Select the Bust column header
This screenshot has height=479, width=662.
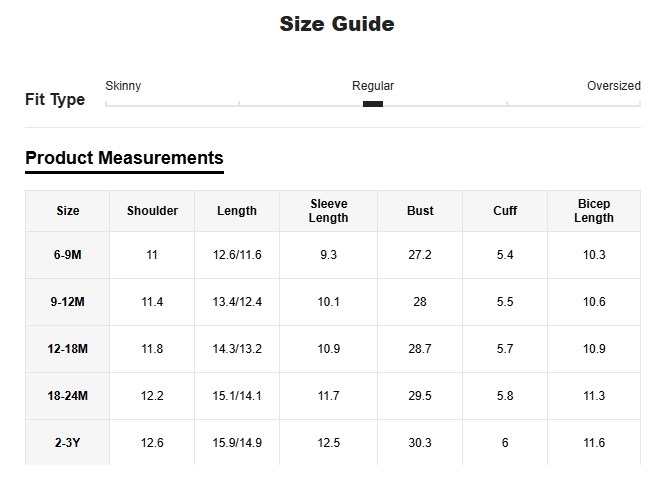[420, 211]
